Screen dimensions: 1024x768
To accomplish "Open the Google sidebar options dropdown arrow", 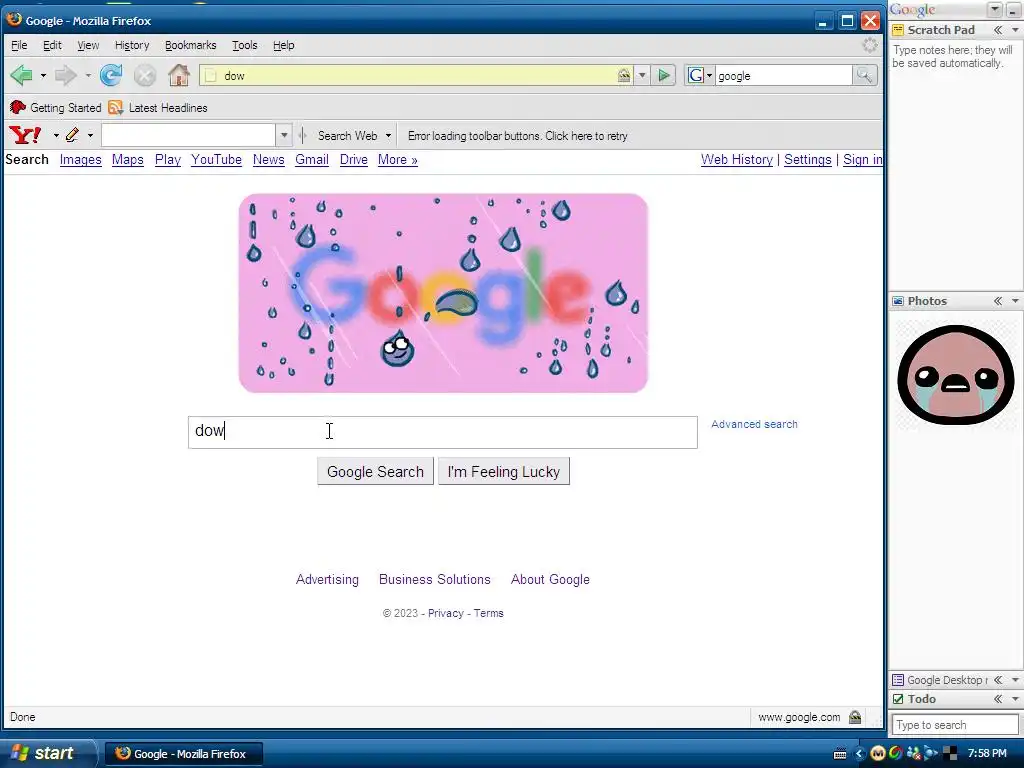I will coord(995,9).
